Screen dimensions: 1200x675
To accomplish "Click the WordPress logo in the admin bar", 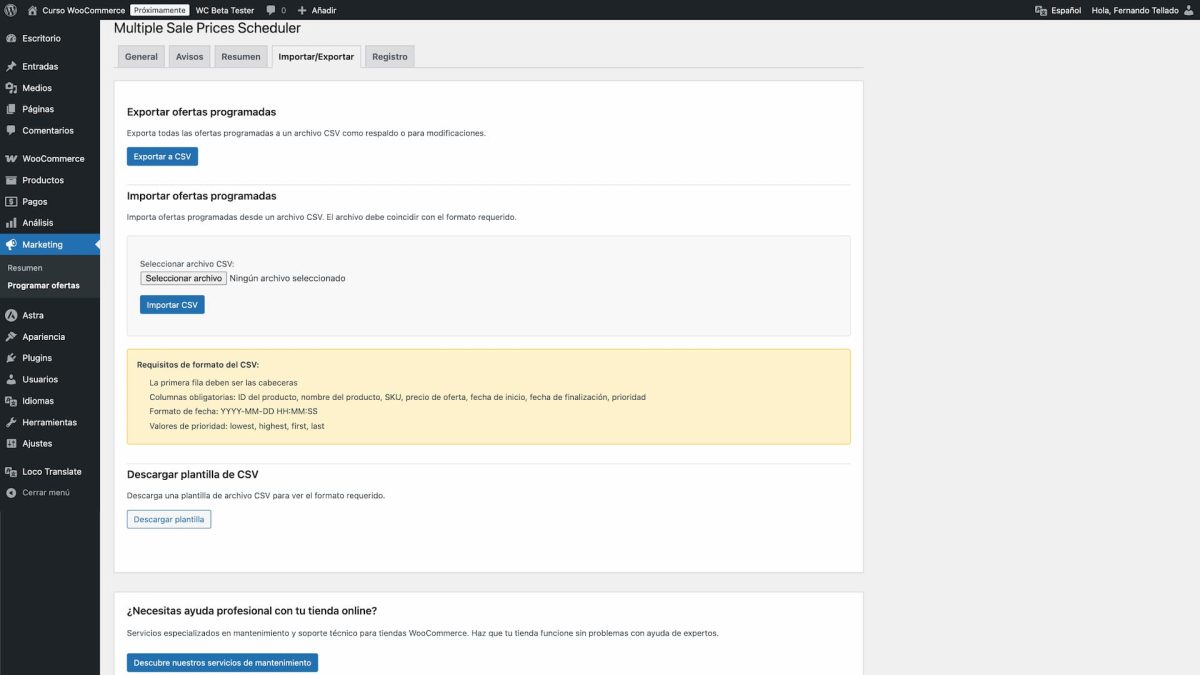I will click(x=10, y=9).
